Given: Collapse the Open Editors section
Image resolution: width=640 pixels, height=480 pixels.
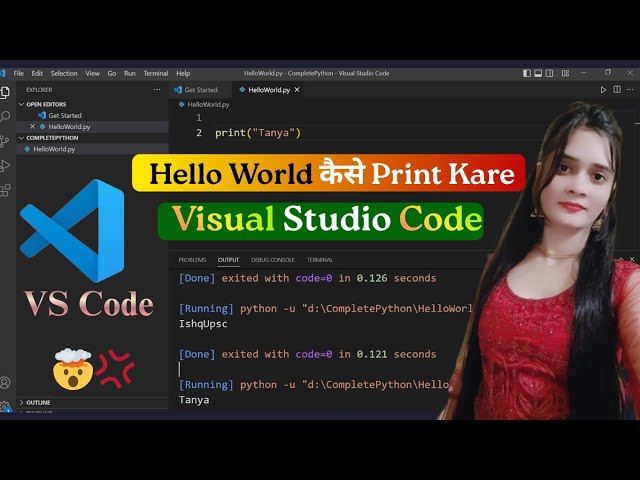Looking at the screenshot, I should pyautogui.click(x=22, y=104).
